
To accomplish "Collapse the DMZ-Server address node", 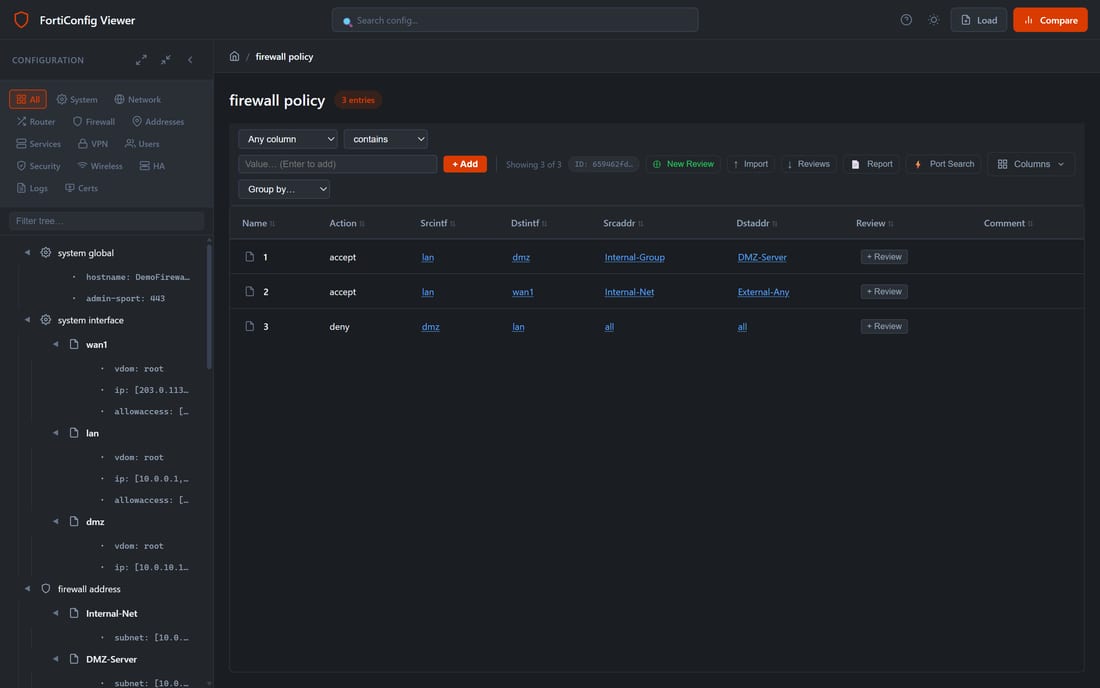I will click(x=55, y=659).
